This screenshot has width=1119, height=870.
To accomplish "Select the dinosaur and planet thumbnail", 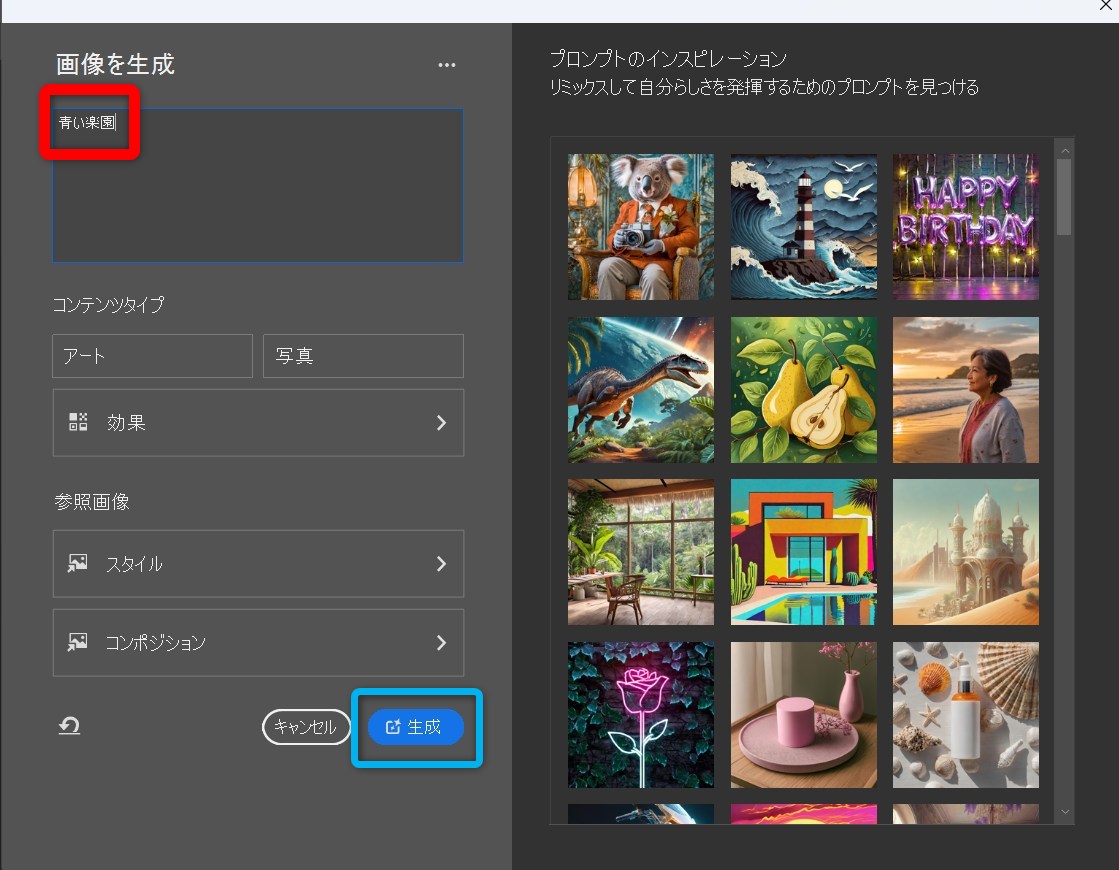I will coord(641,390).
